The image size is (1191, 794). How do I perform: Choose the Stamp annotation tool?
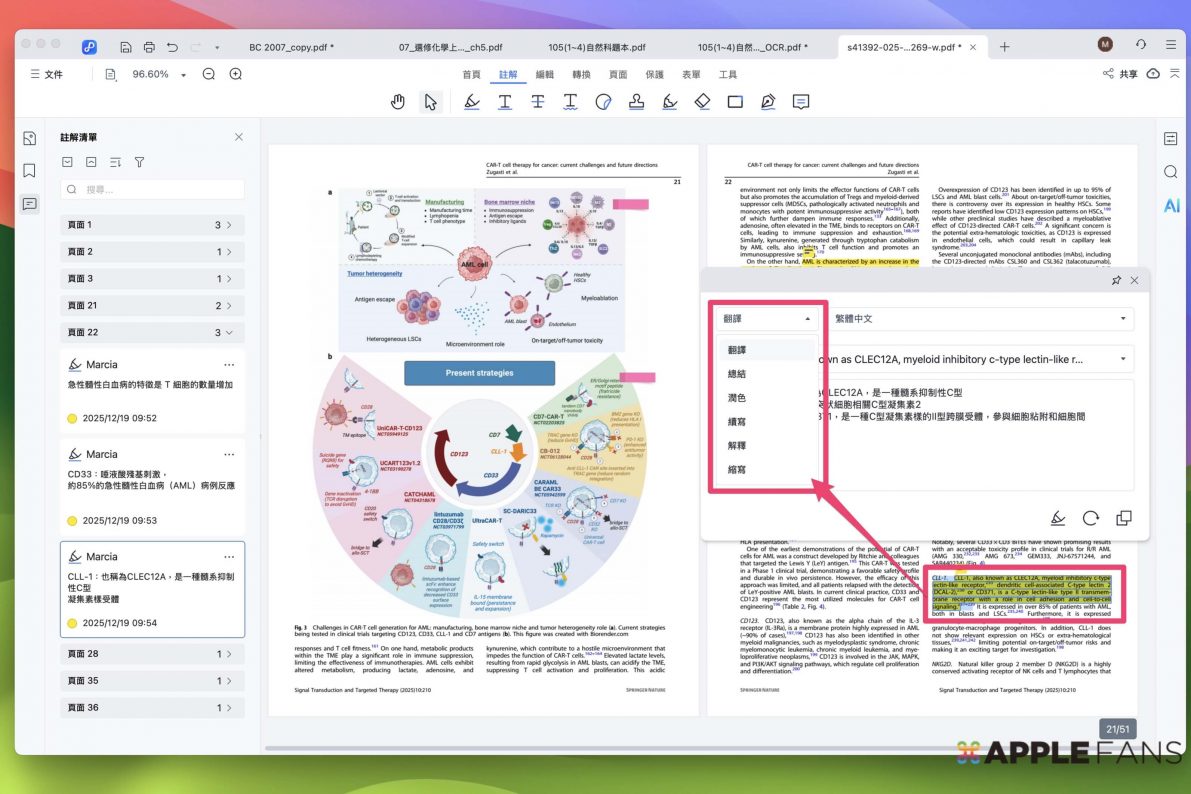pos(636,101)
